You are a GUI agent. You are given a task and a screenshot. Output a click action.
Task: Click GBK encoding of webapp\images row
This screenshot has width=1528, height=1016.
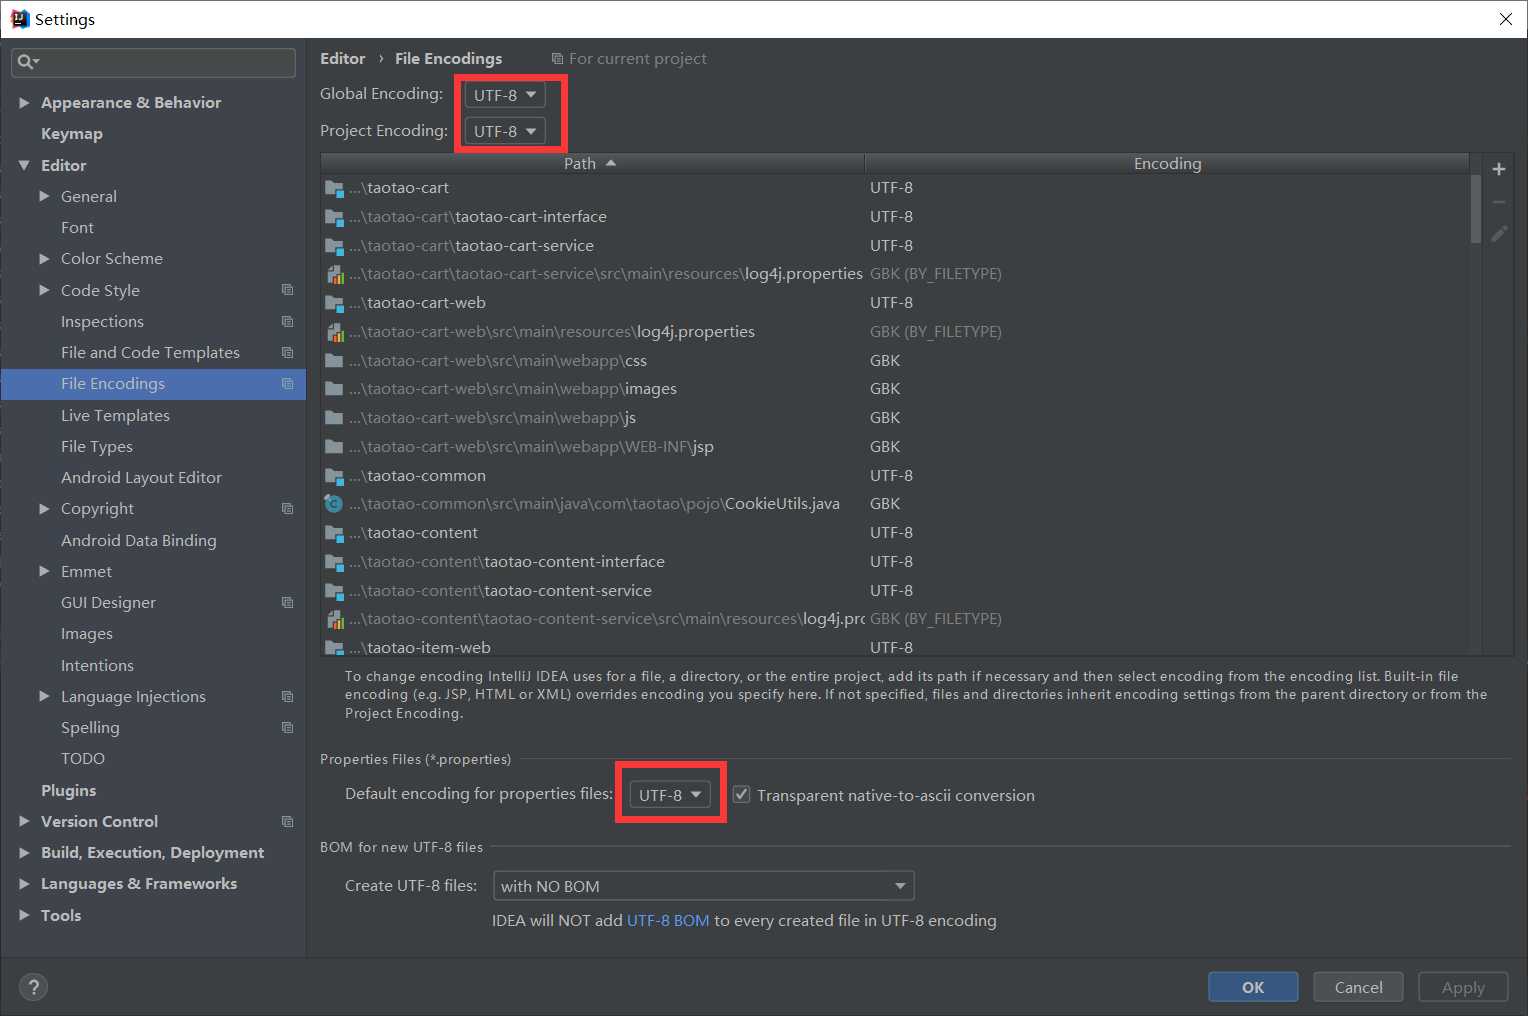[885, 389]
